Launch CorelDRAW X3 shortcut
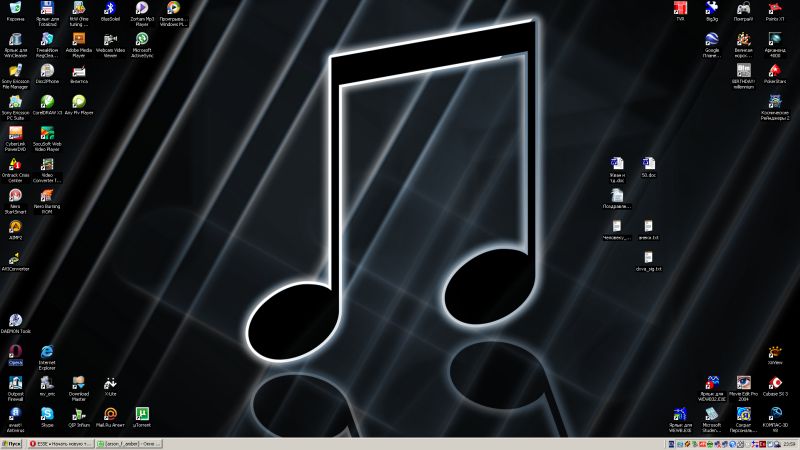The width and height of the screenshot is (800, 450). 47,105
